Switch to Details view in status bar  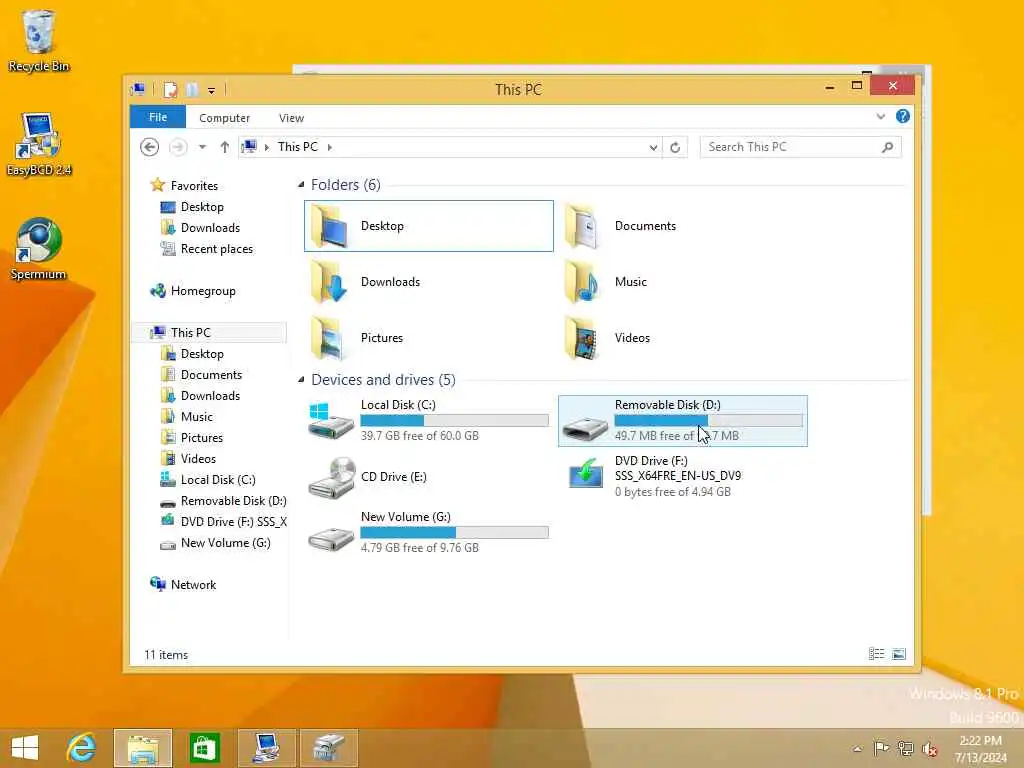(x=876, y=654)
